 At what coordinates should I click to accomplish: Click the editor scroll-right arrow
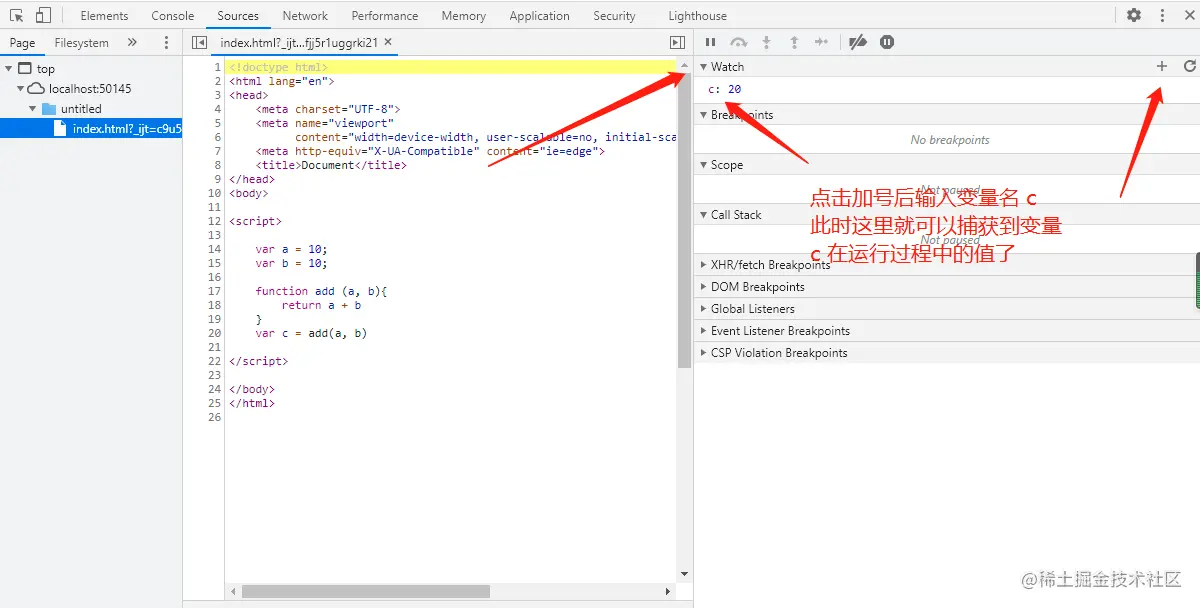click(x=669, y=591)
